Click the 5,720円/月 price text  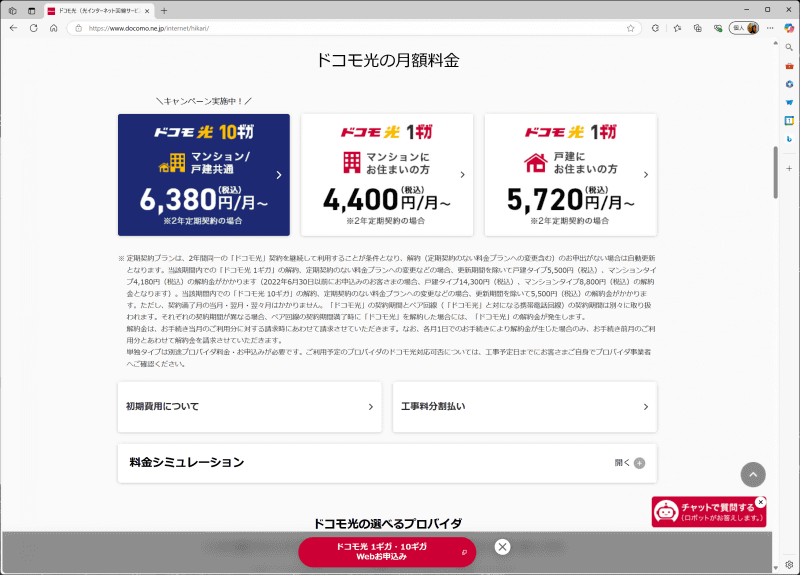(x=571, y=199)
